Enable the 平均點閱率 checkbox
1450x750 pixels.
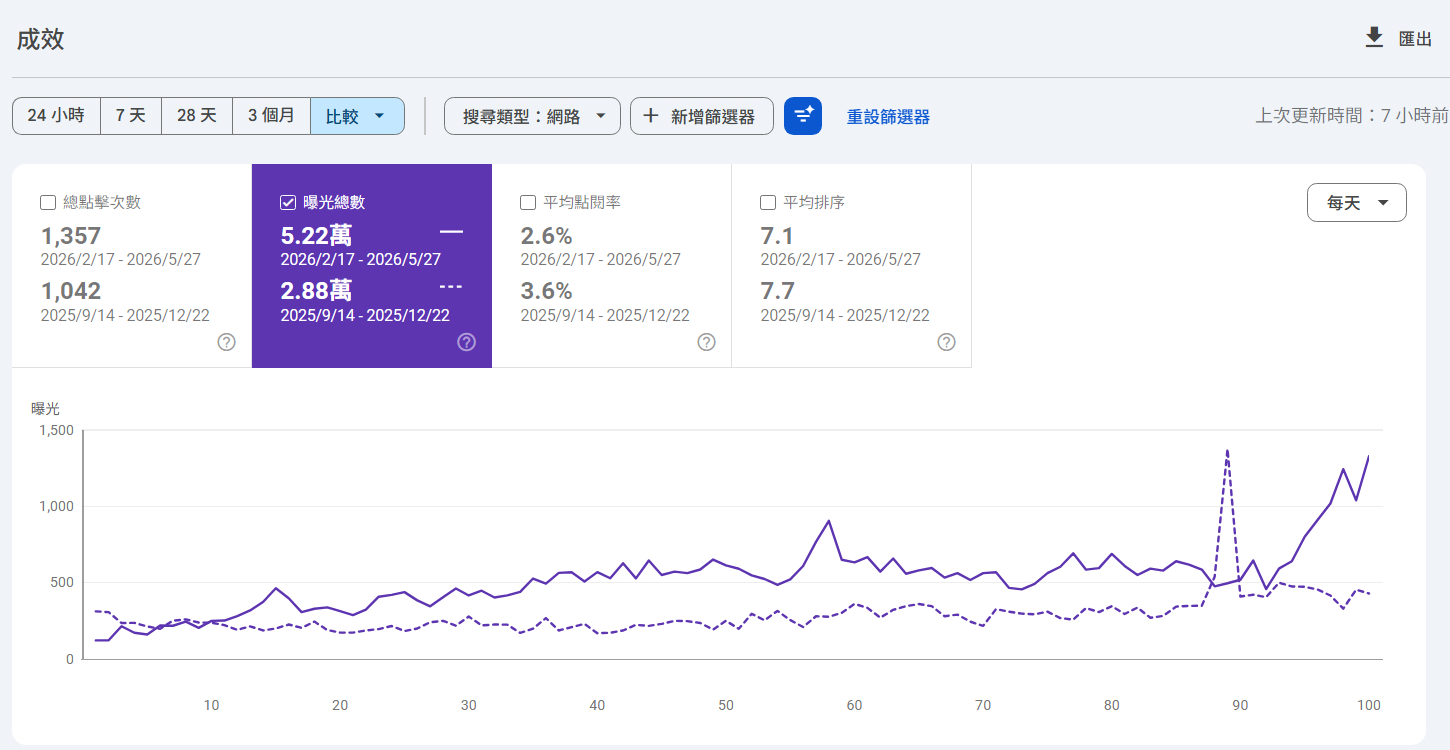[528, 203]
